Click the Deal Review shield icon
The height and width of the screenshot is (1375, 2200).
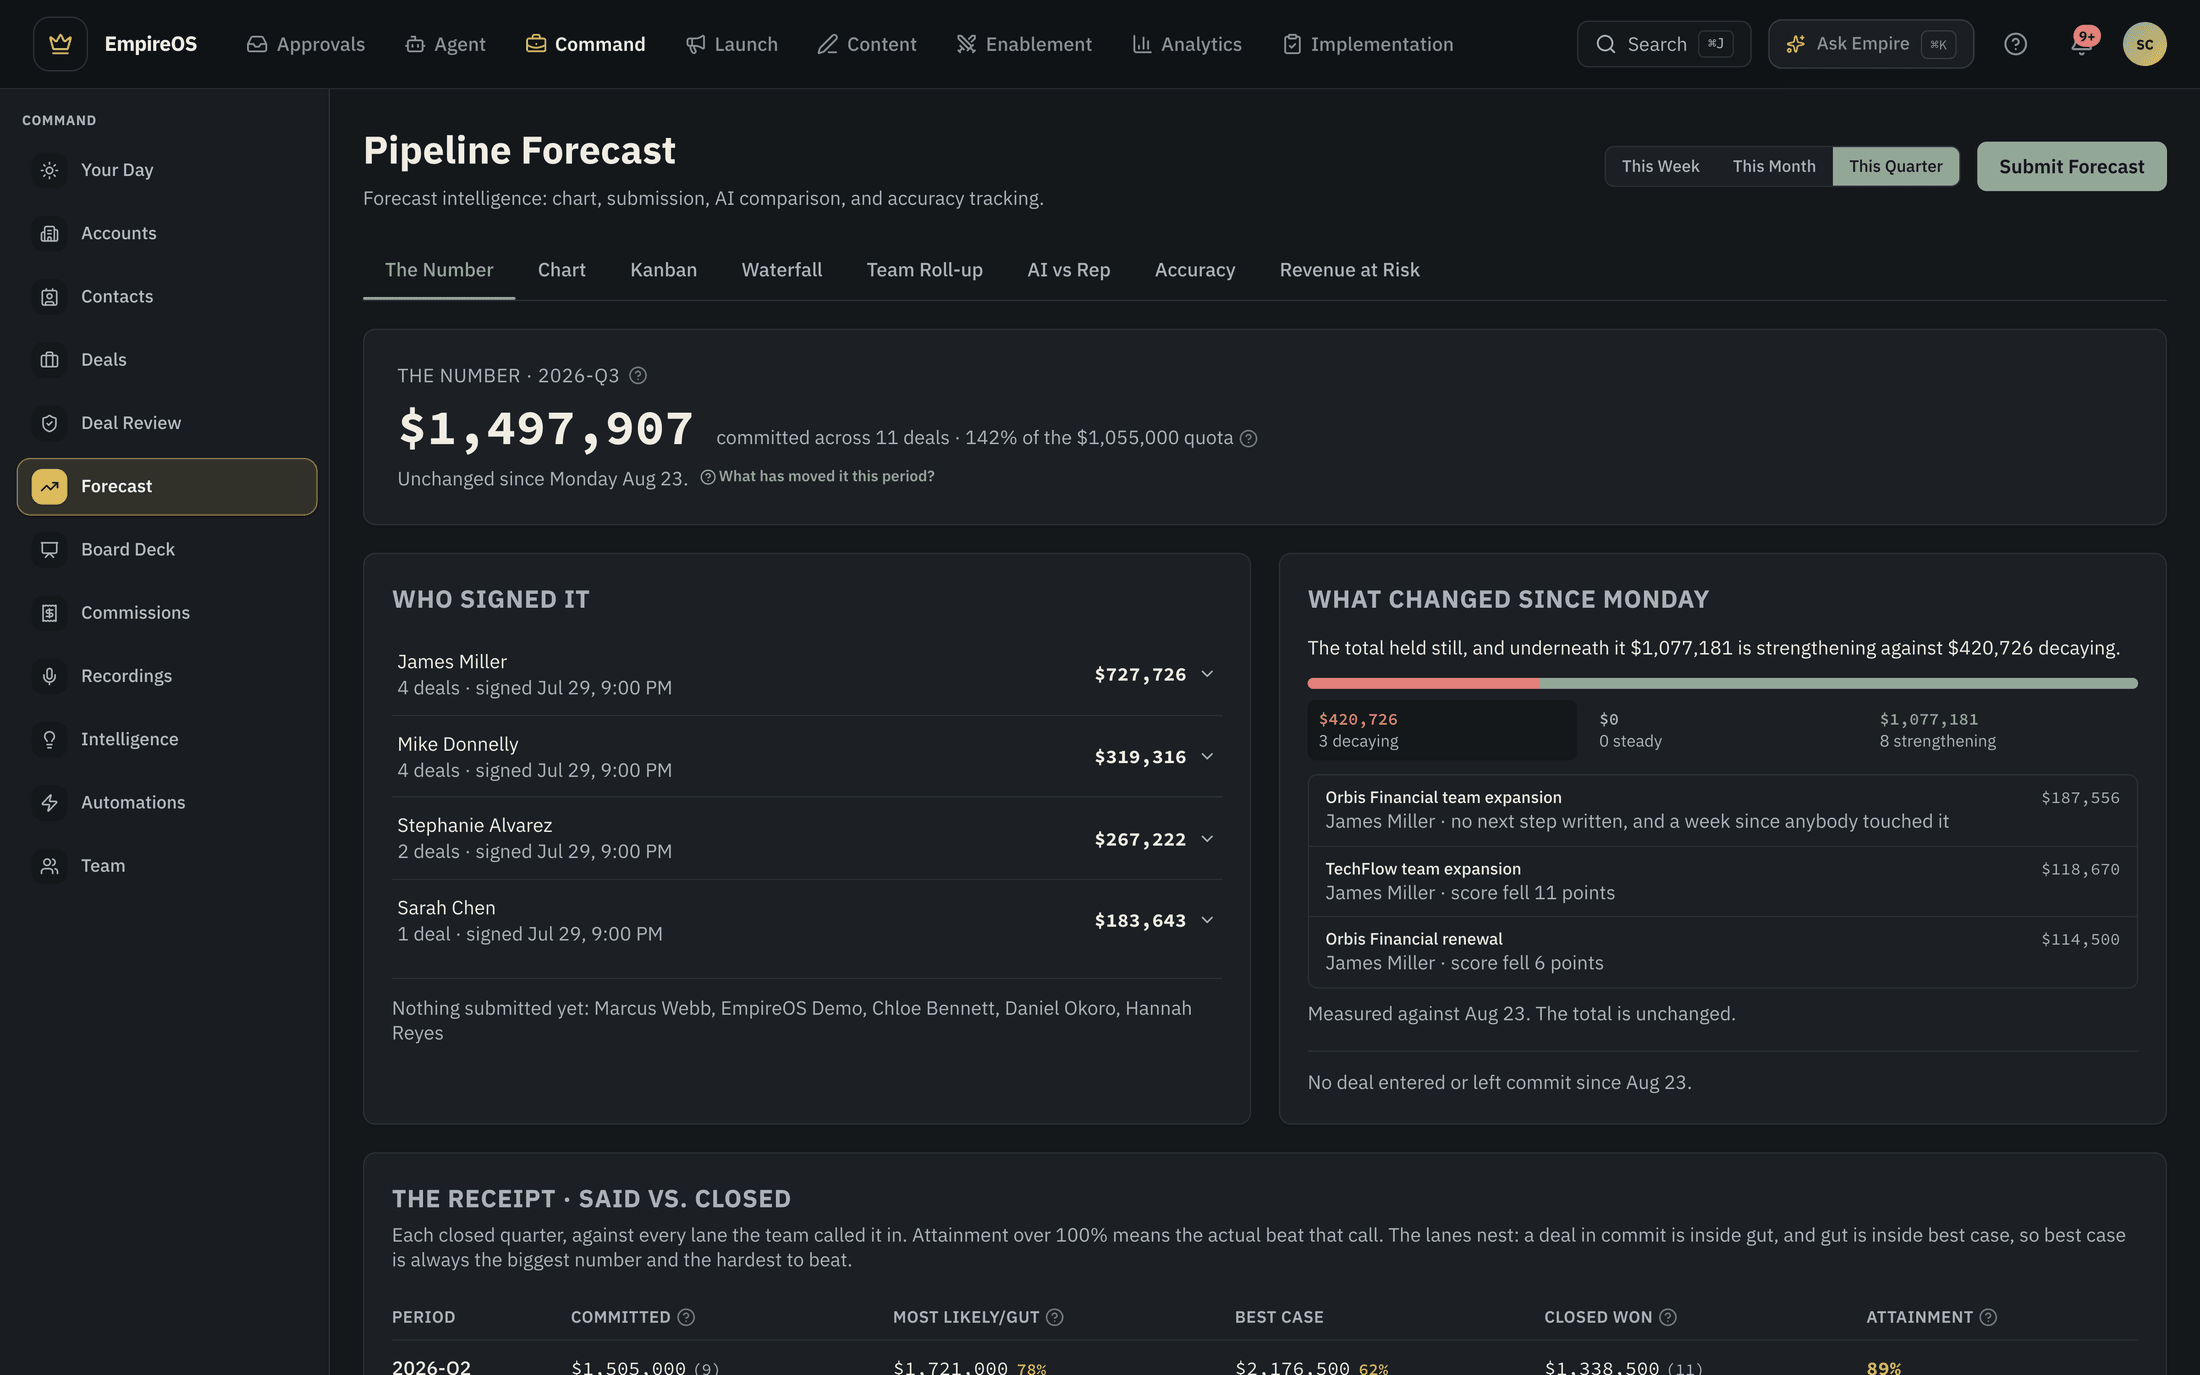49,423
